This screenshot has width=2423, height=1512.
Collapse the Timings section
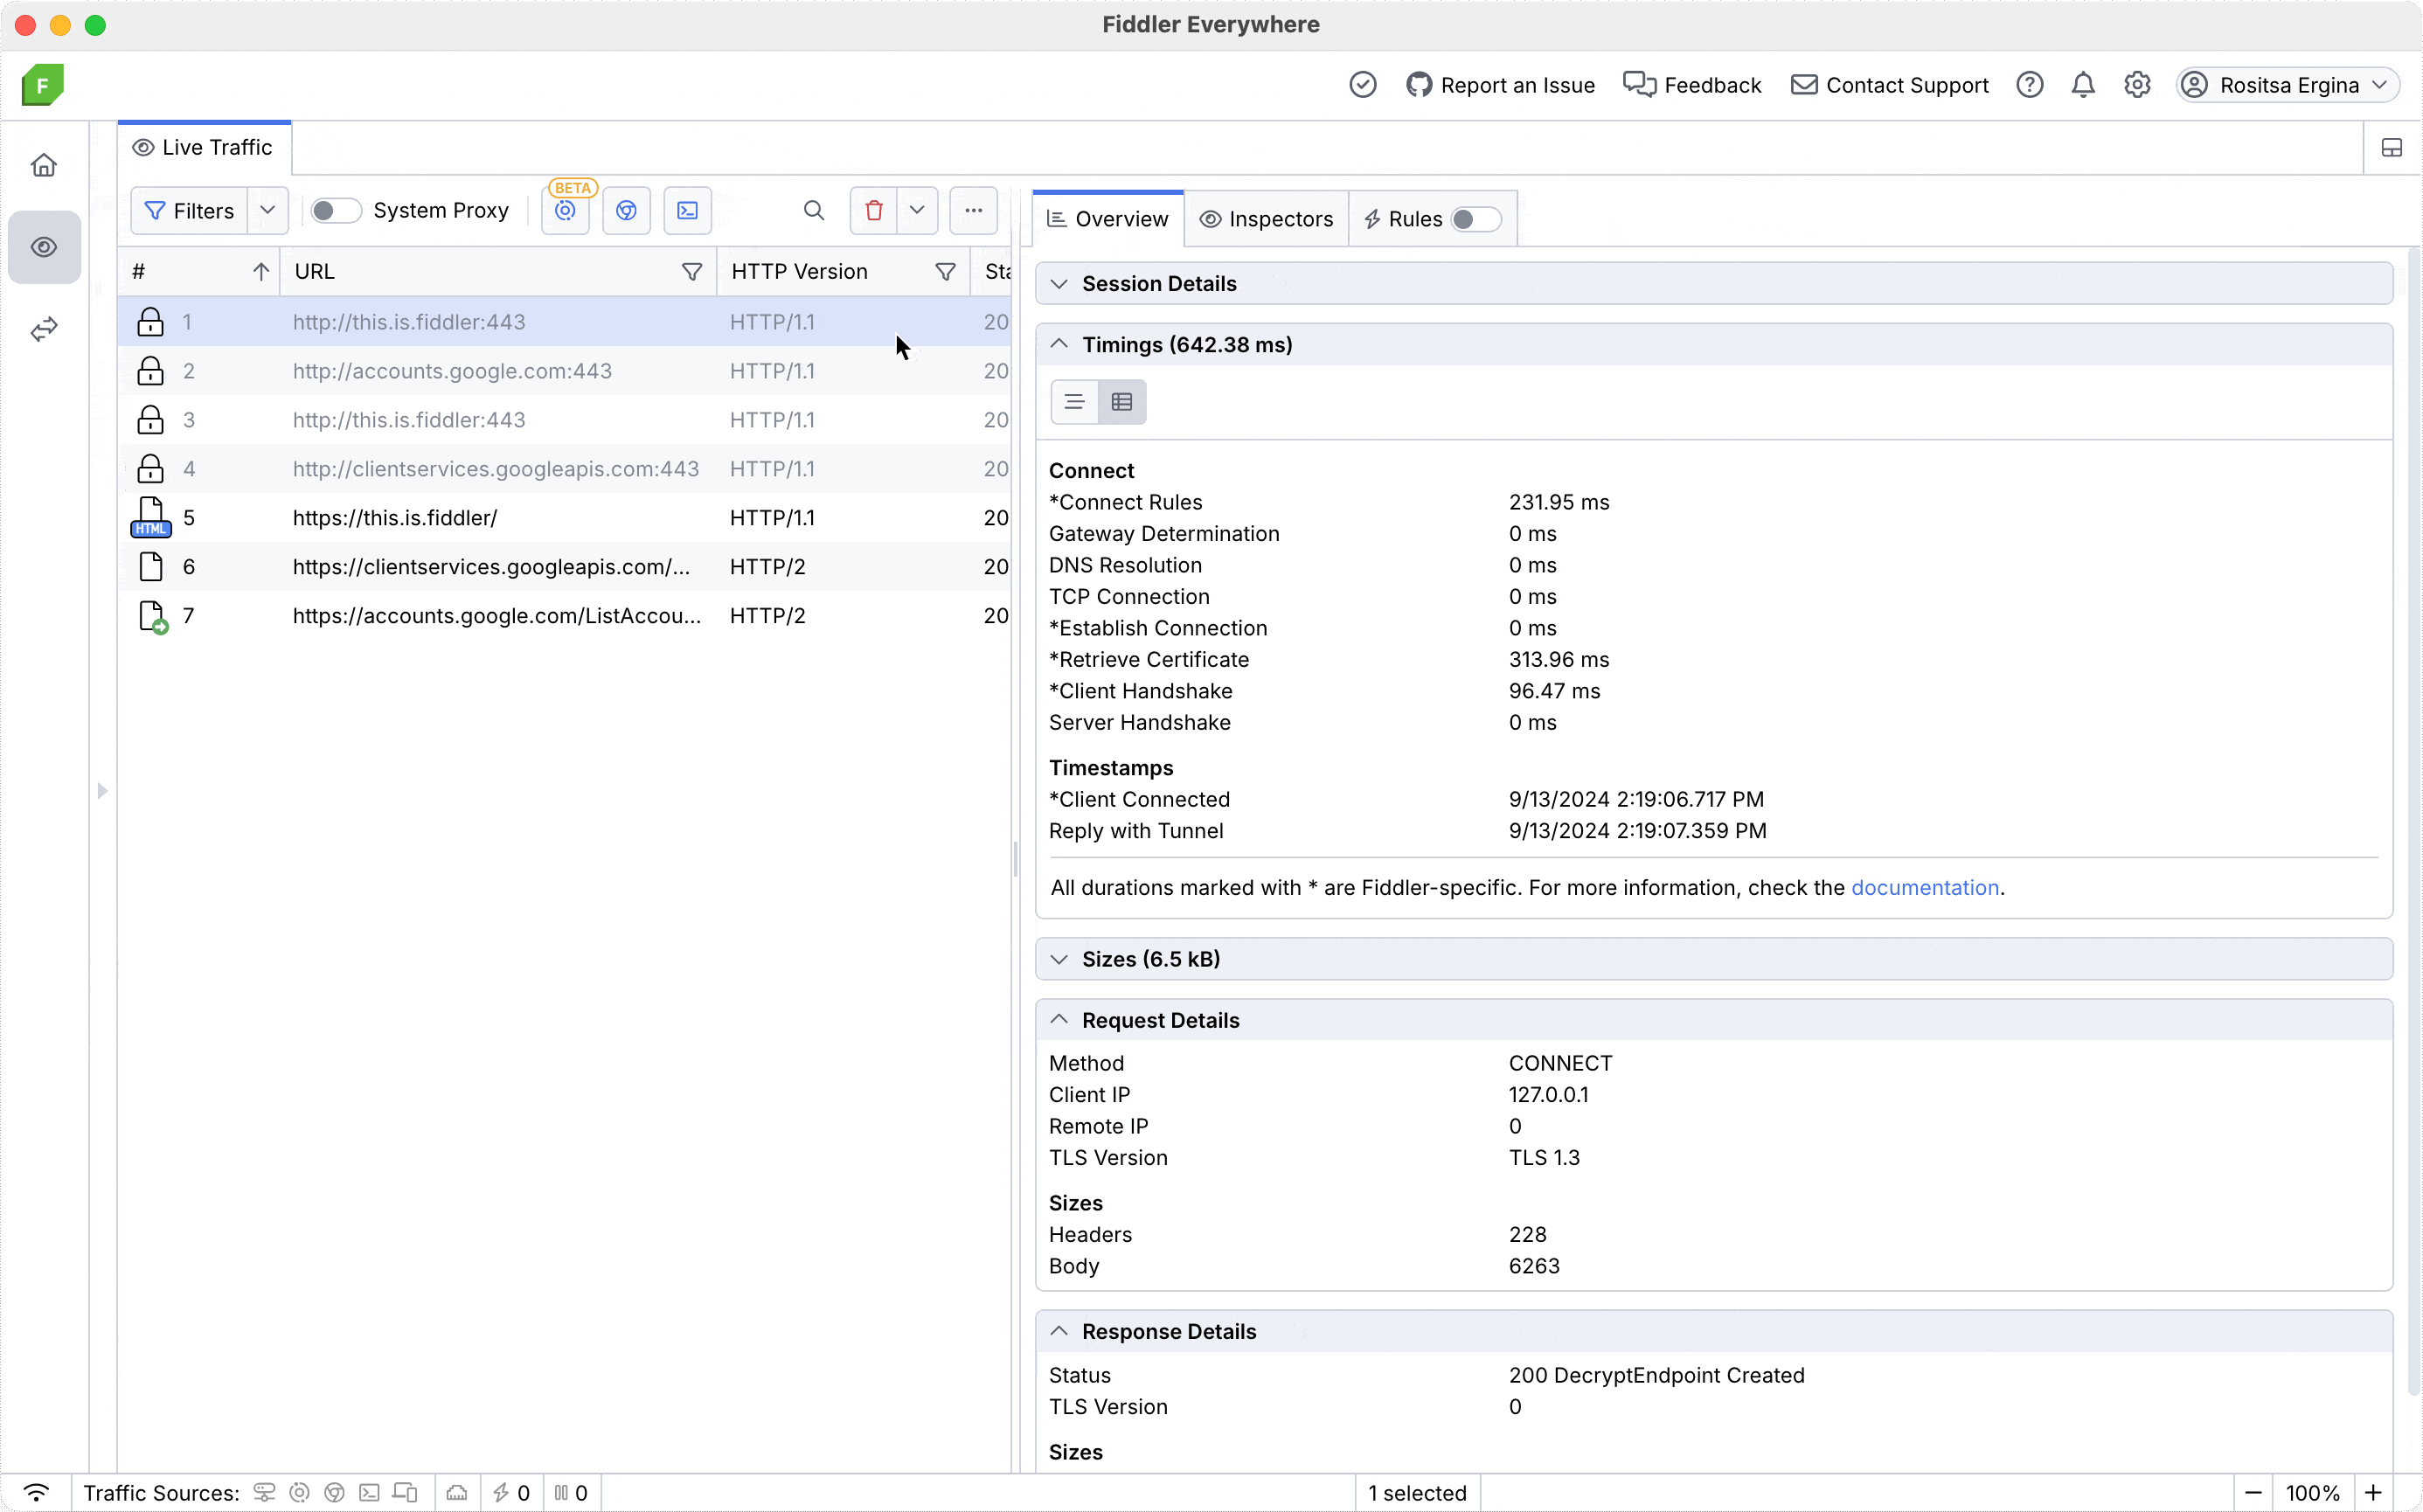(x=1714, y=345)
